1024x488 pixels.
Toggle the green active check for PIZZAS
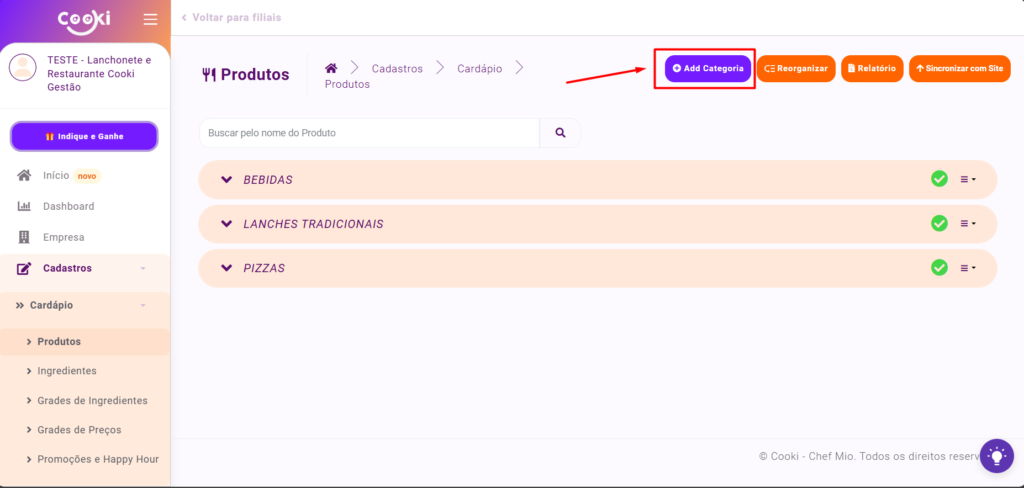[939, 267]
